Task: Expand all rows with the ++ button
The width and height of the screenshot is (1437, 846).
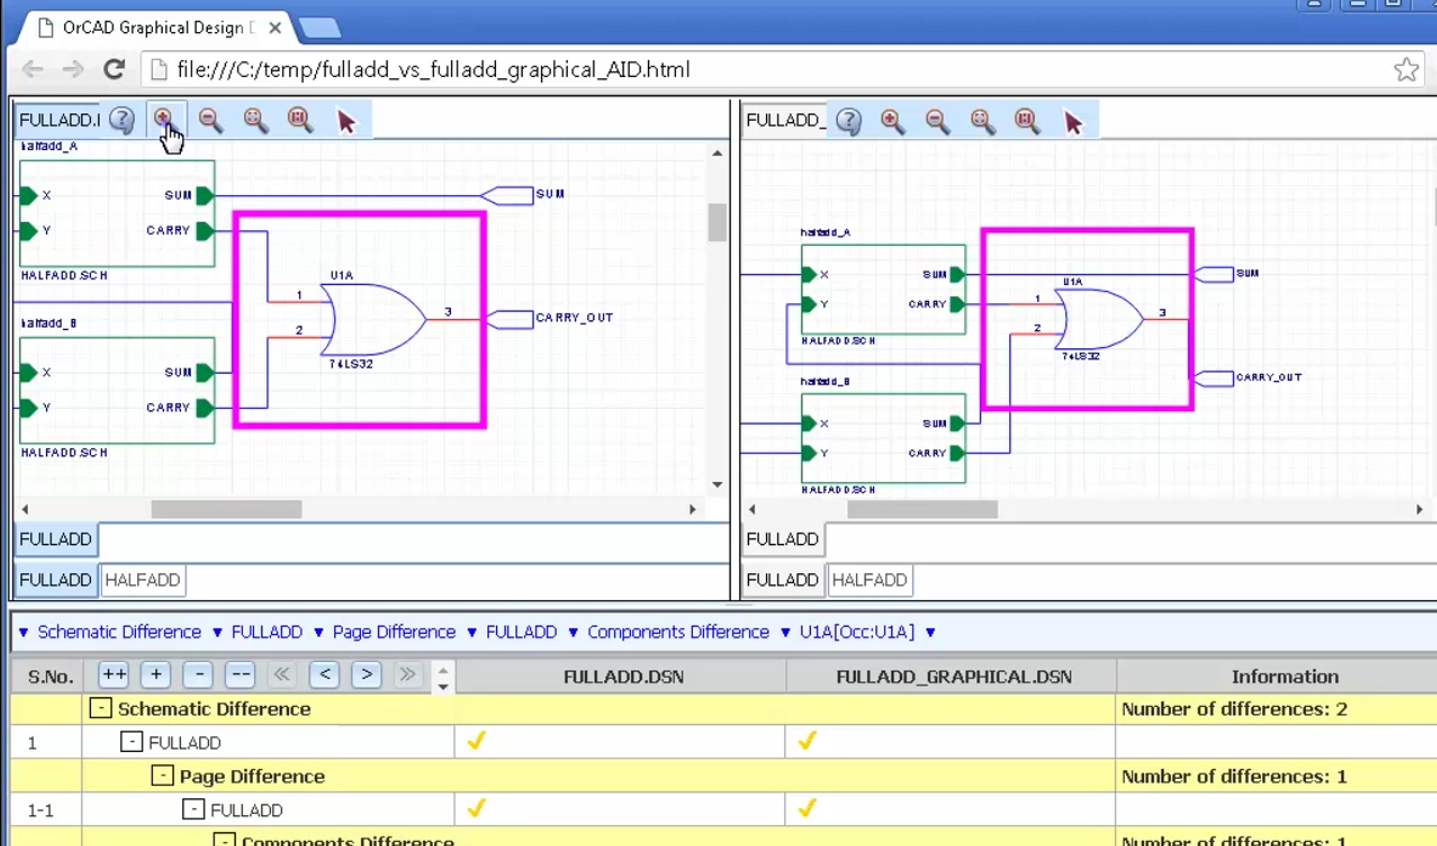Action: 114,674
